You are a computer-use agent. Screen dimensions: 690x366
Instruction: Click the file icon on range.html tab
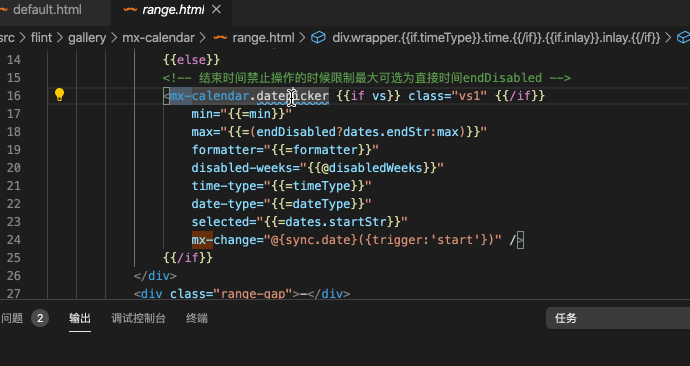click(130, 10)
